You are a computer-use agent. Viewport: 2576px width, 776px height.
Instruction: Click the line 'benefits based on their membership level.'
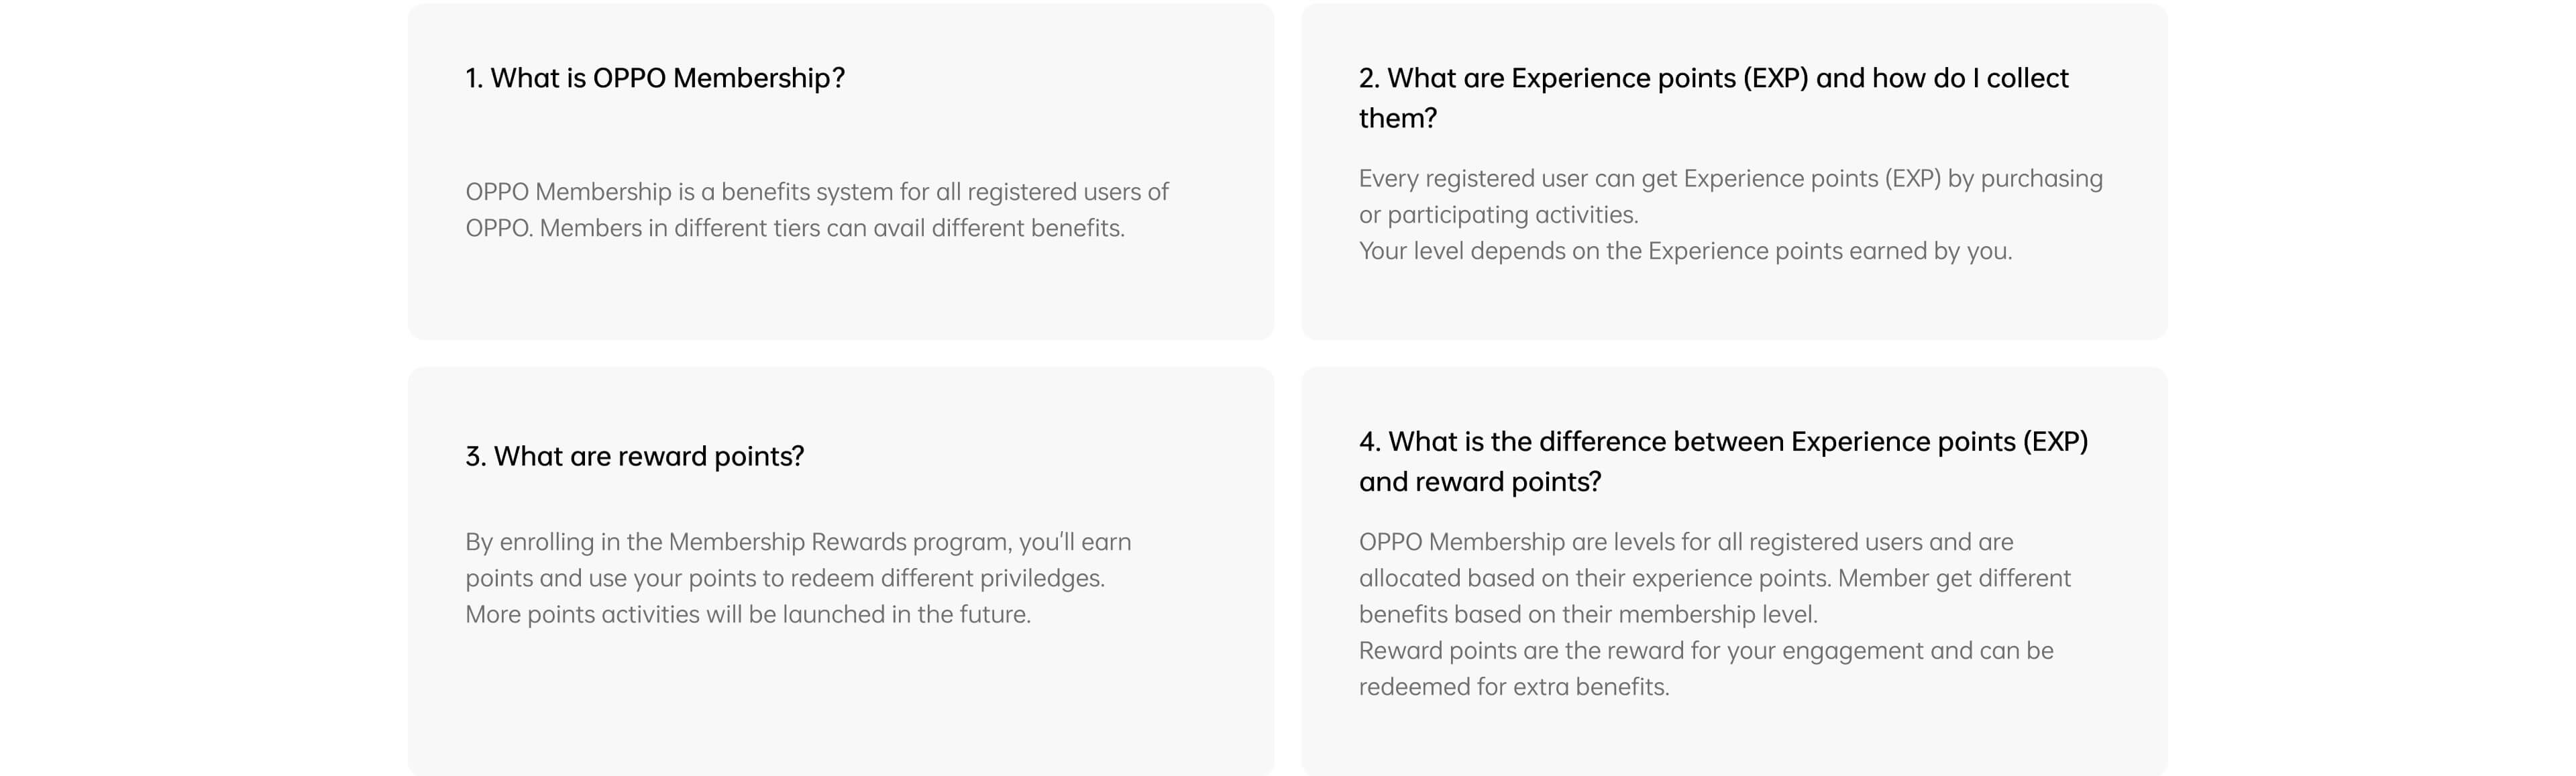(1587, 614)
